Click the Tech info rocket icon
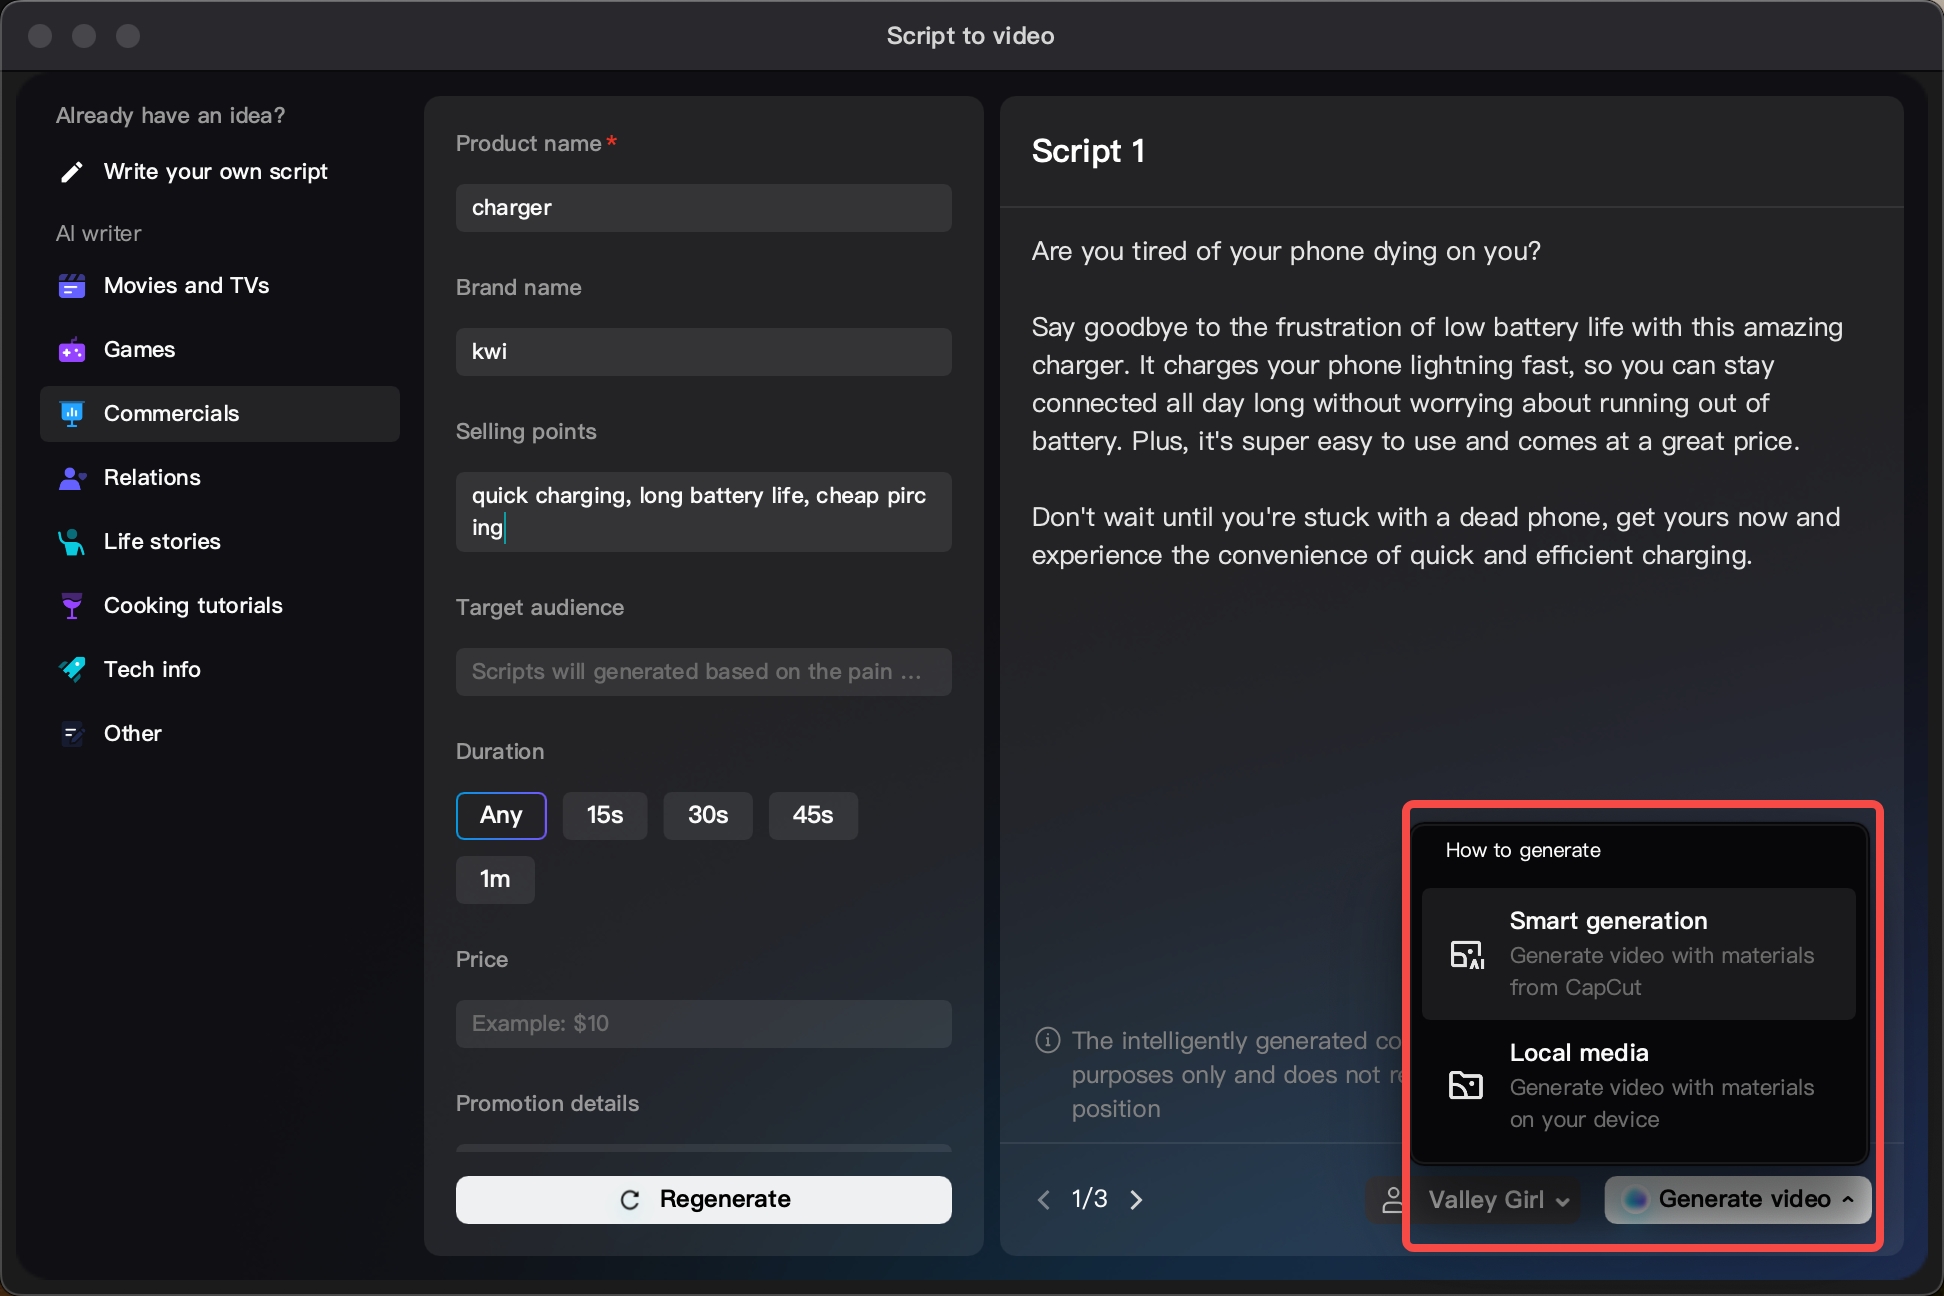This screenshot has height=1296, width=1944. (x=71, y=670)
